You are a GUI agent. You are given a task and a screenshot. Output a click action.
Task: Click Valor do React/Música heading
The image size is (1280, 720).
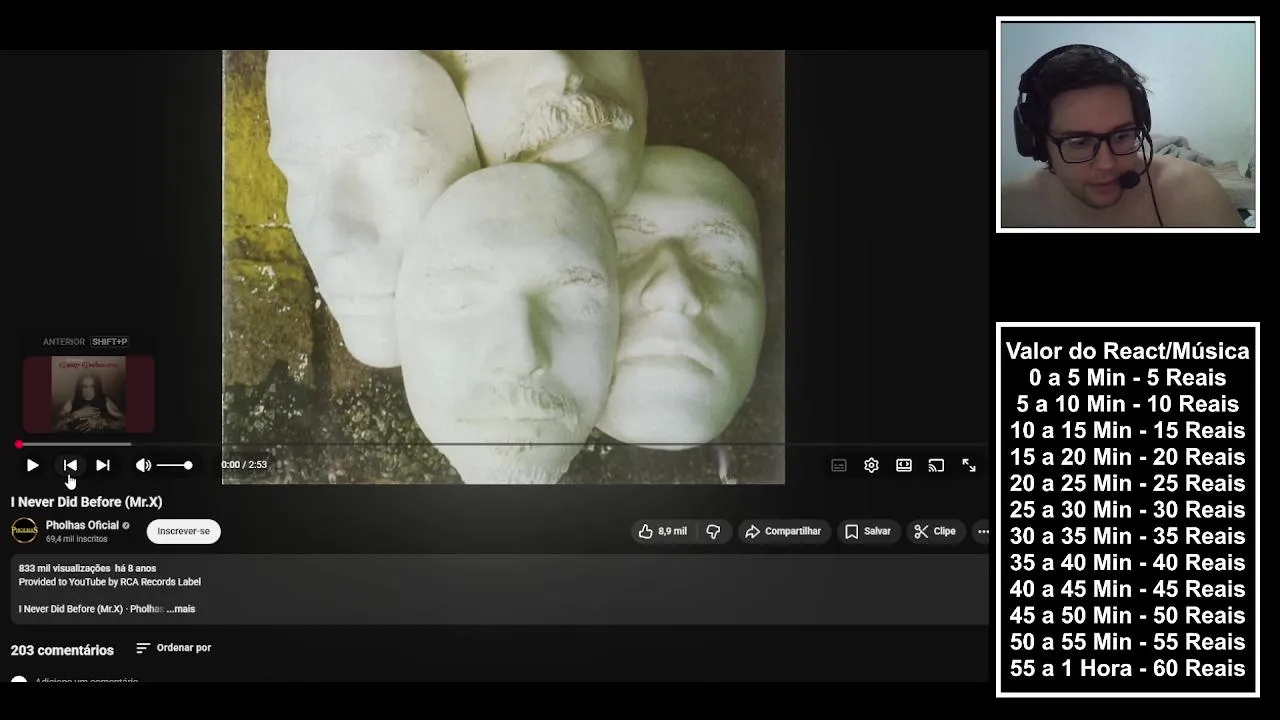point(1127,351)
